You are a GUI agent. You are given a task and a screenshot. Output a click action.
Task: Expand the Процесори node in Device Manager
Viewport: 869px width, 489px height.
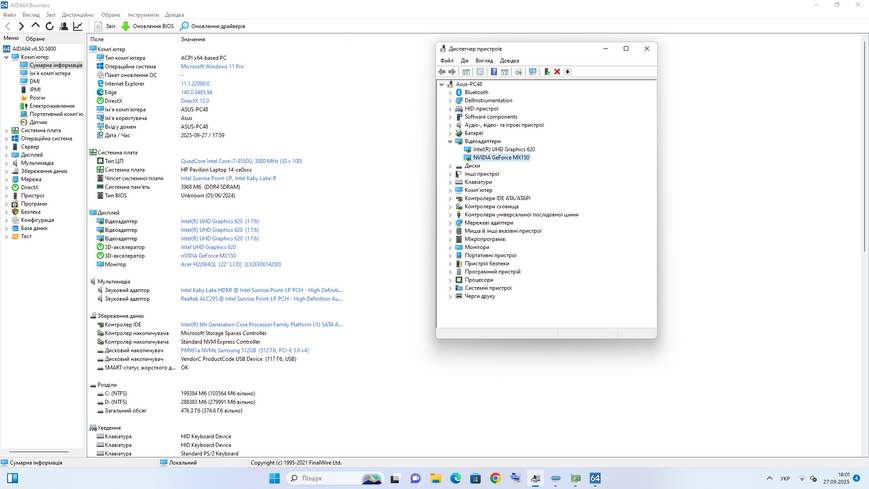pos(450,280)
